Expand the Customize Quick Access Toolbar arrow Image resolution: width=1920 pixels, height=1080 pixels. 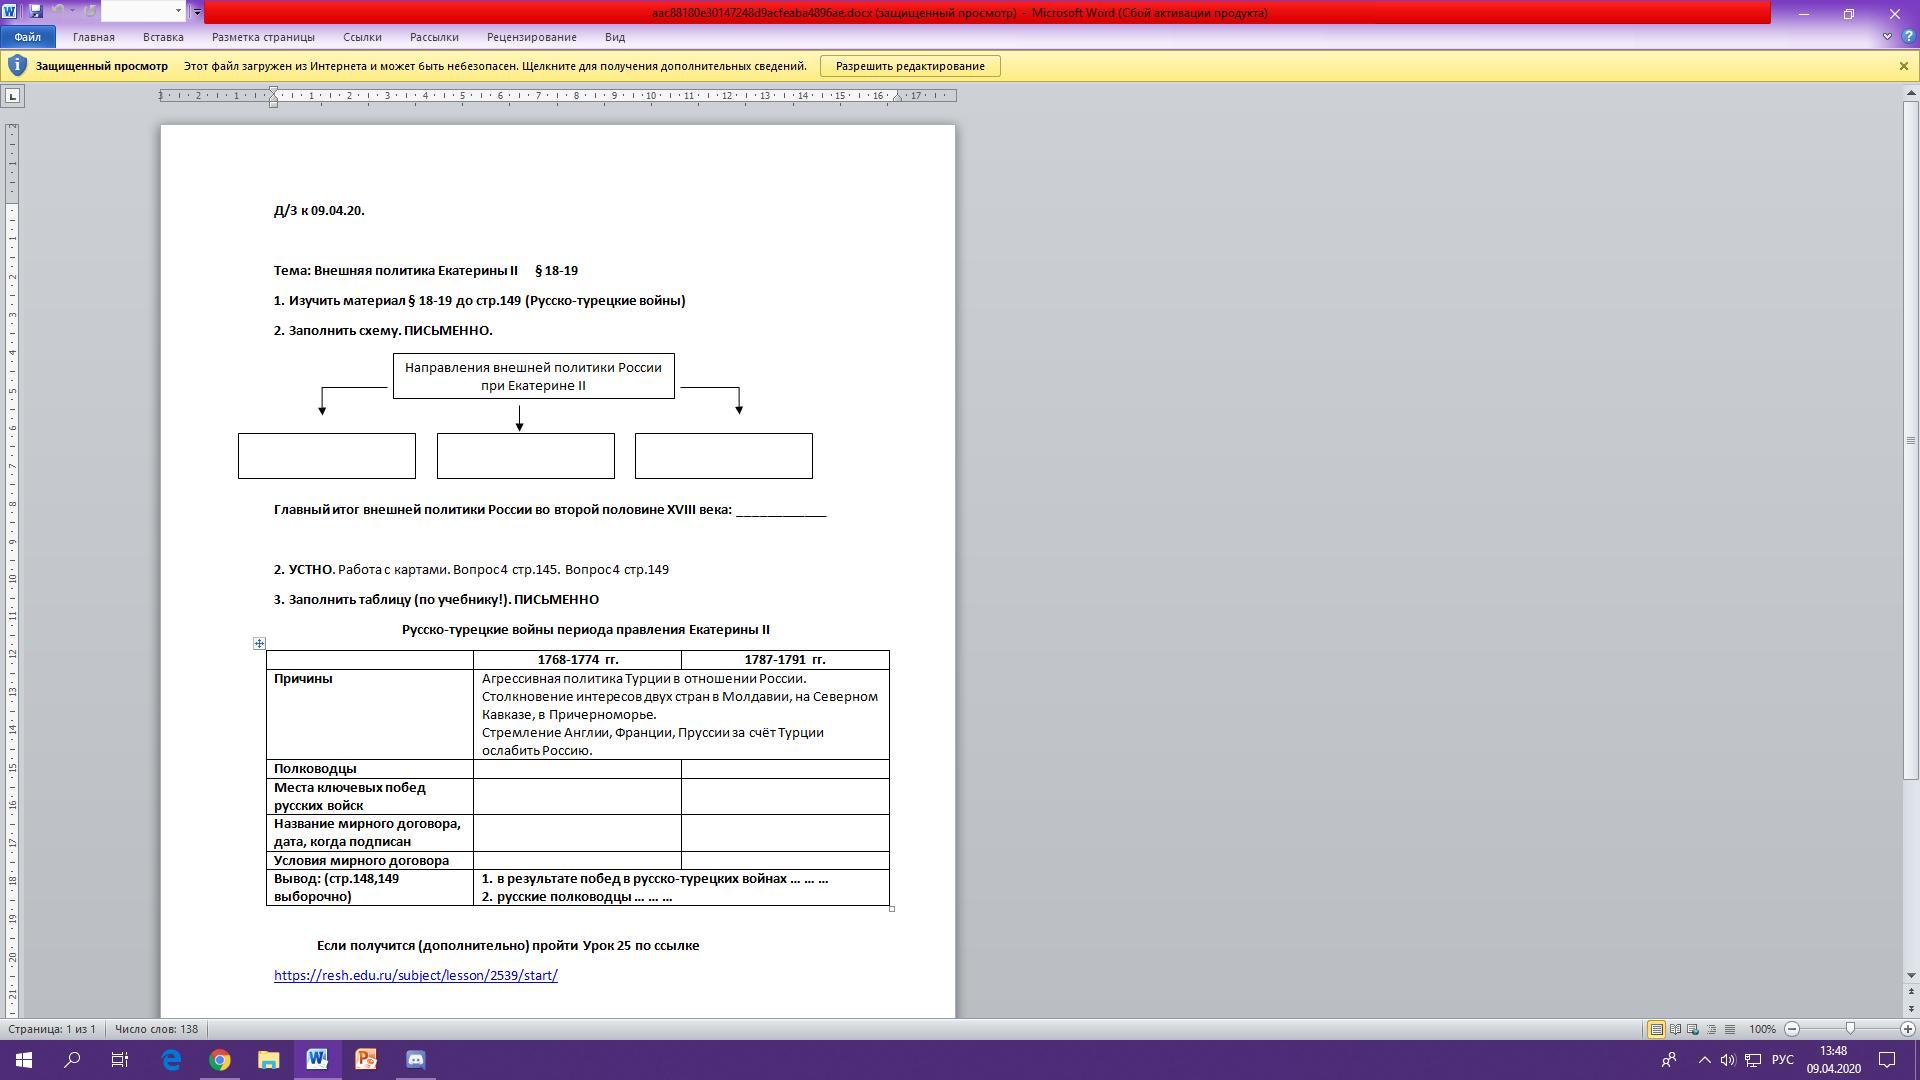pyautogui.click(x=197, y=12)
